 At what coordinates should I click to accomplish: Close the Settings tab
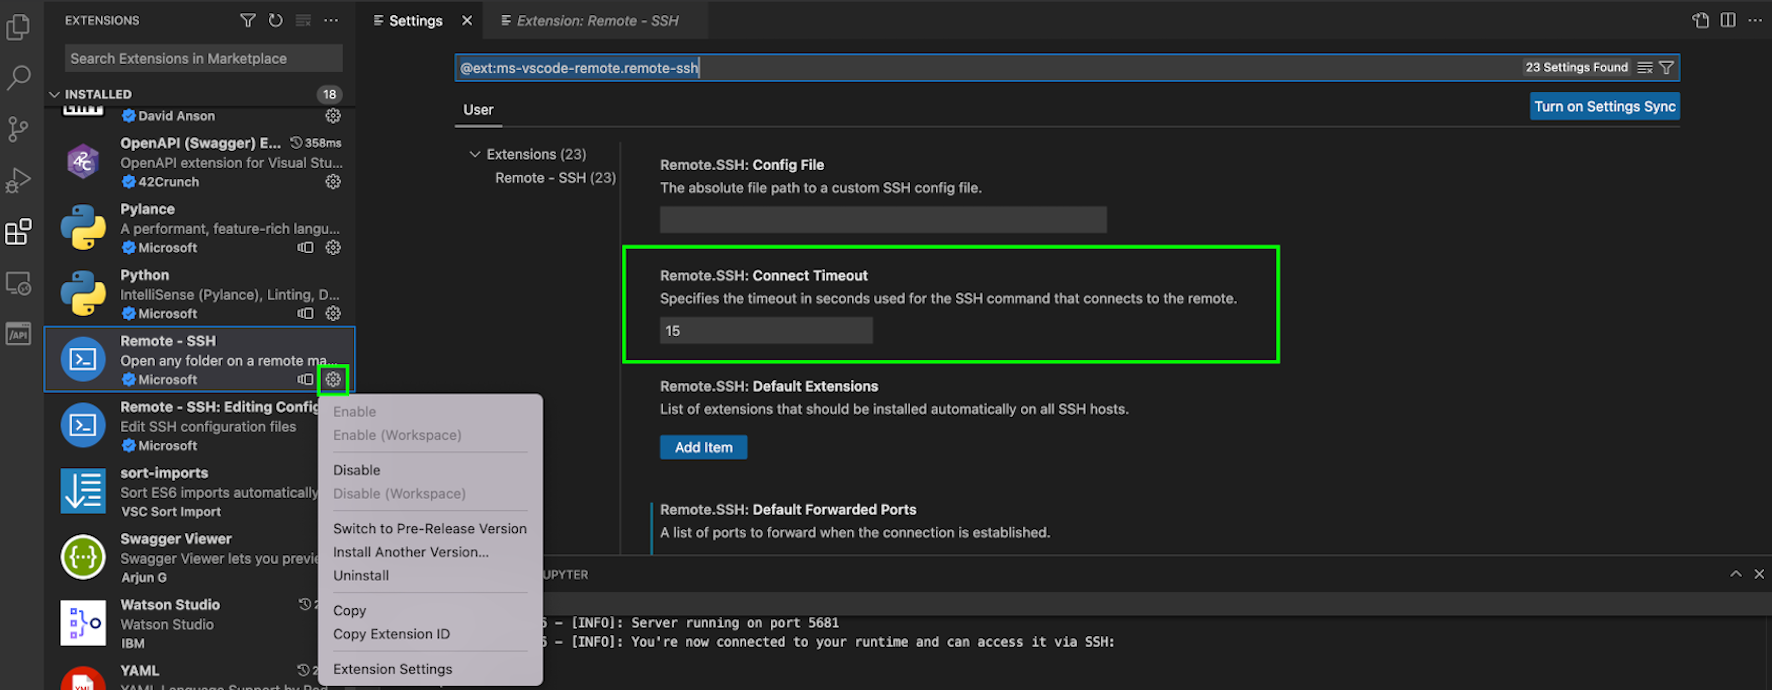(x=467, y=20)
